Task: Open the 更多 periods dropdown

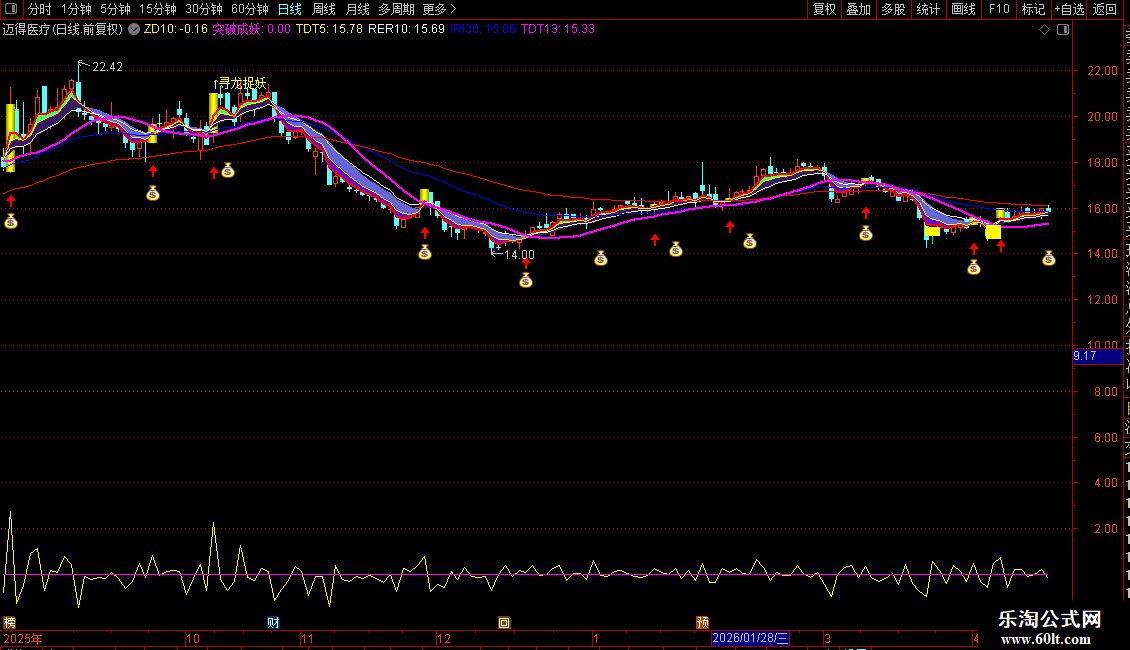Action: tap(434, 9)
